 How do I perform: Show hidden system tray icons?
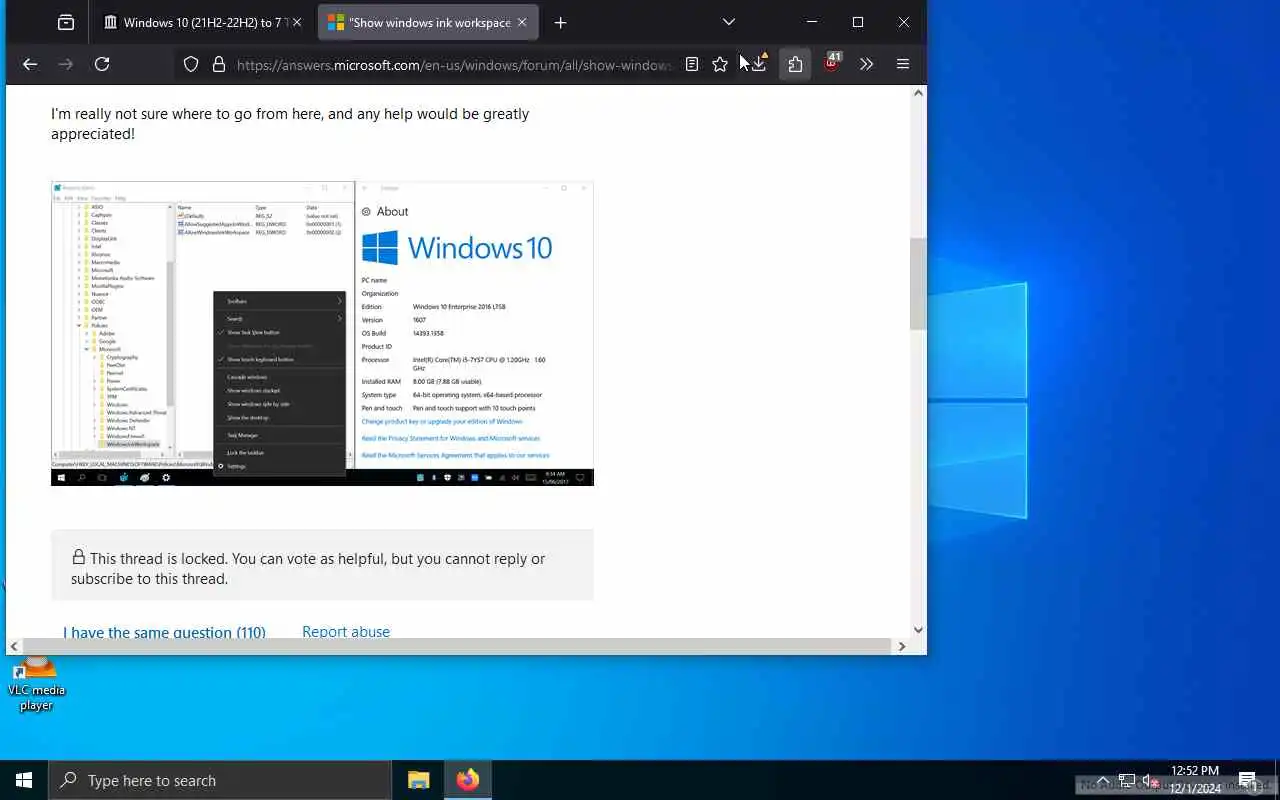point(1103,780)
